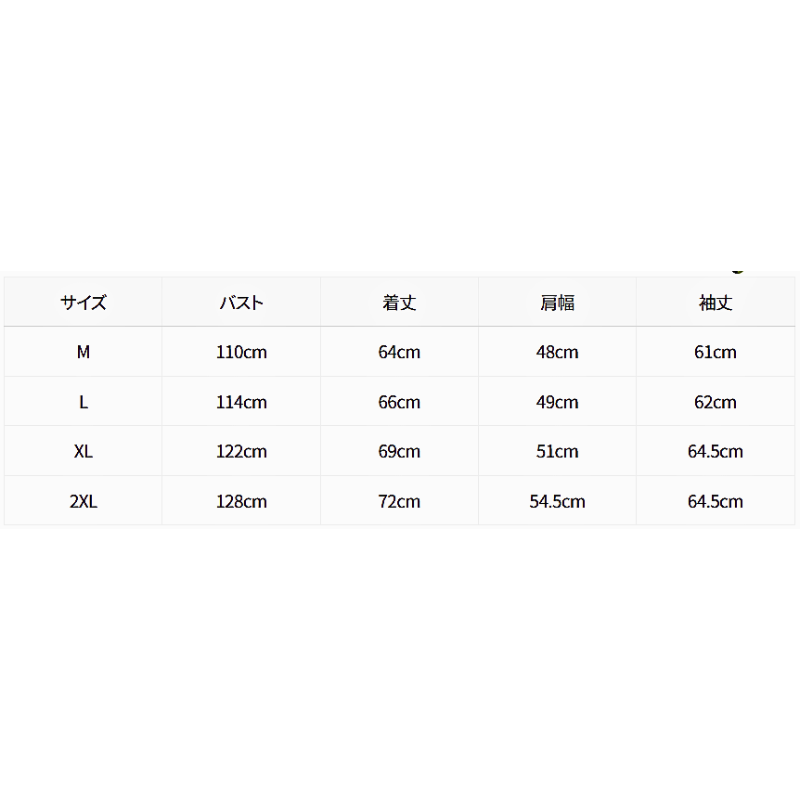Select the M size row label
800x800 pixels.
coord(83,352)
